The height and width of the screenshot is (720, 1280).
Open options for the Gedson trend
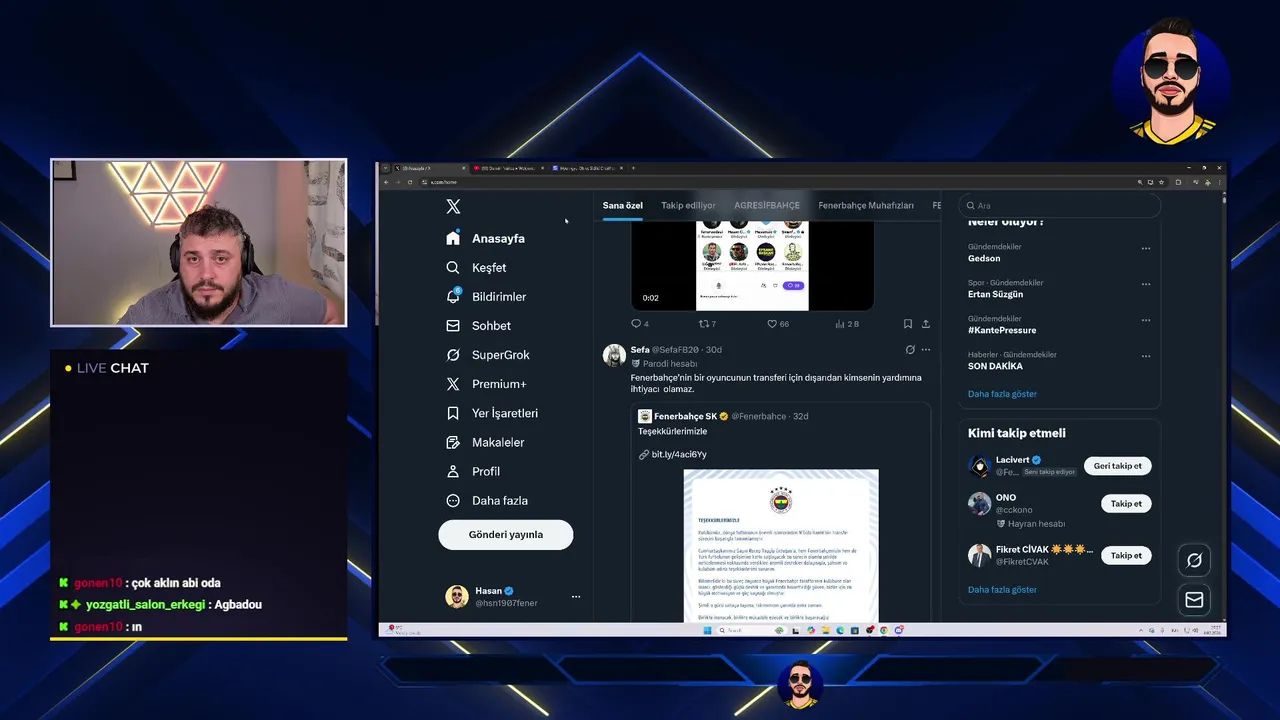[1146, 248]
